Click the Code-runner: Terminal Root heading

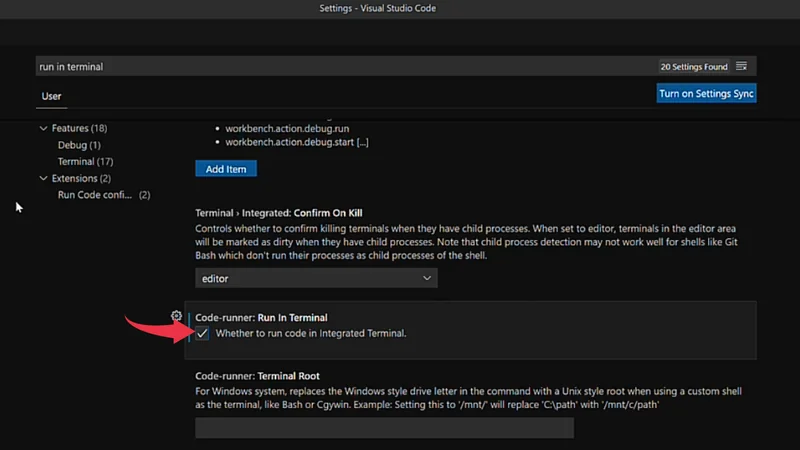pos(257,375)
